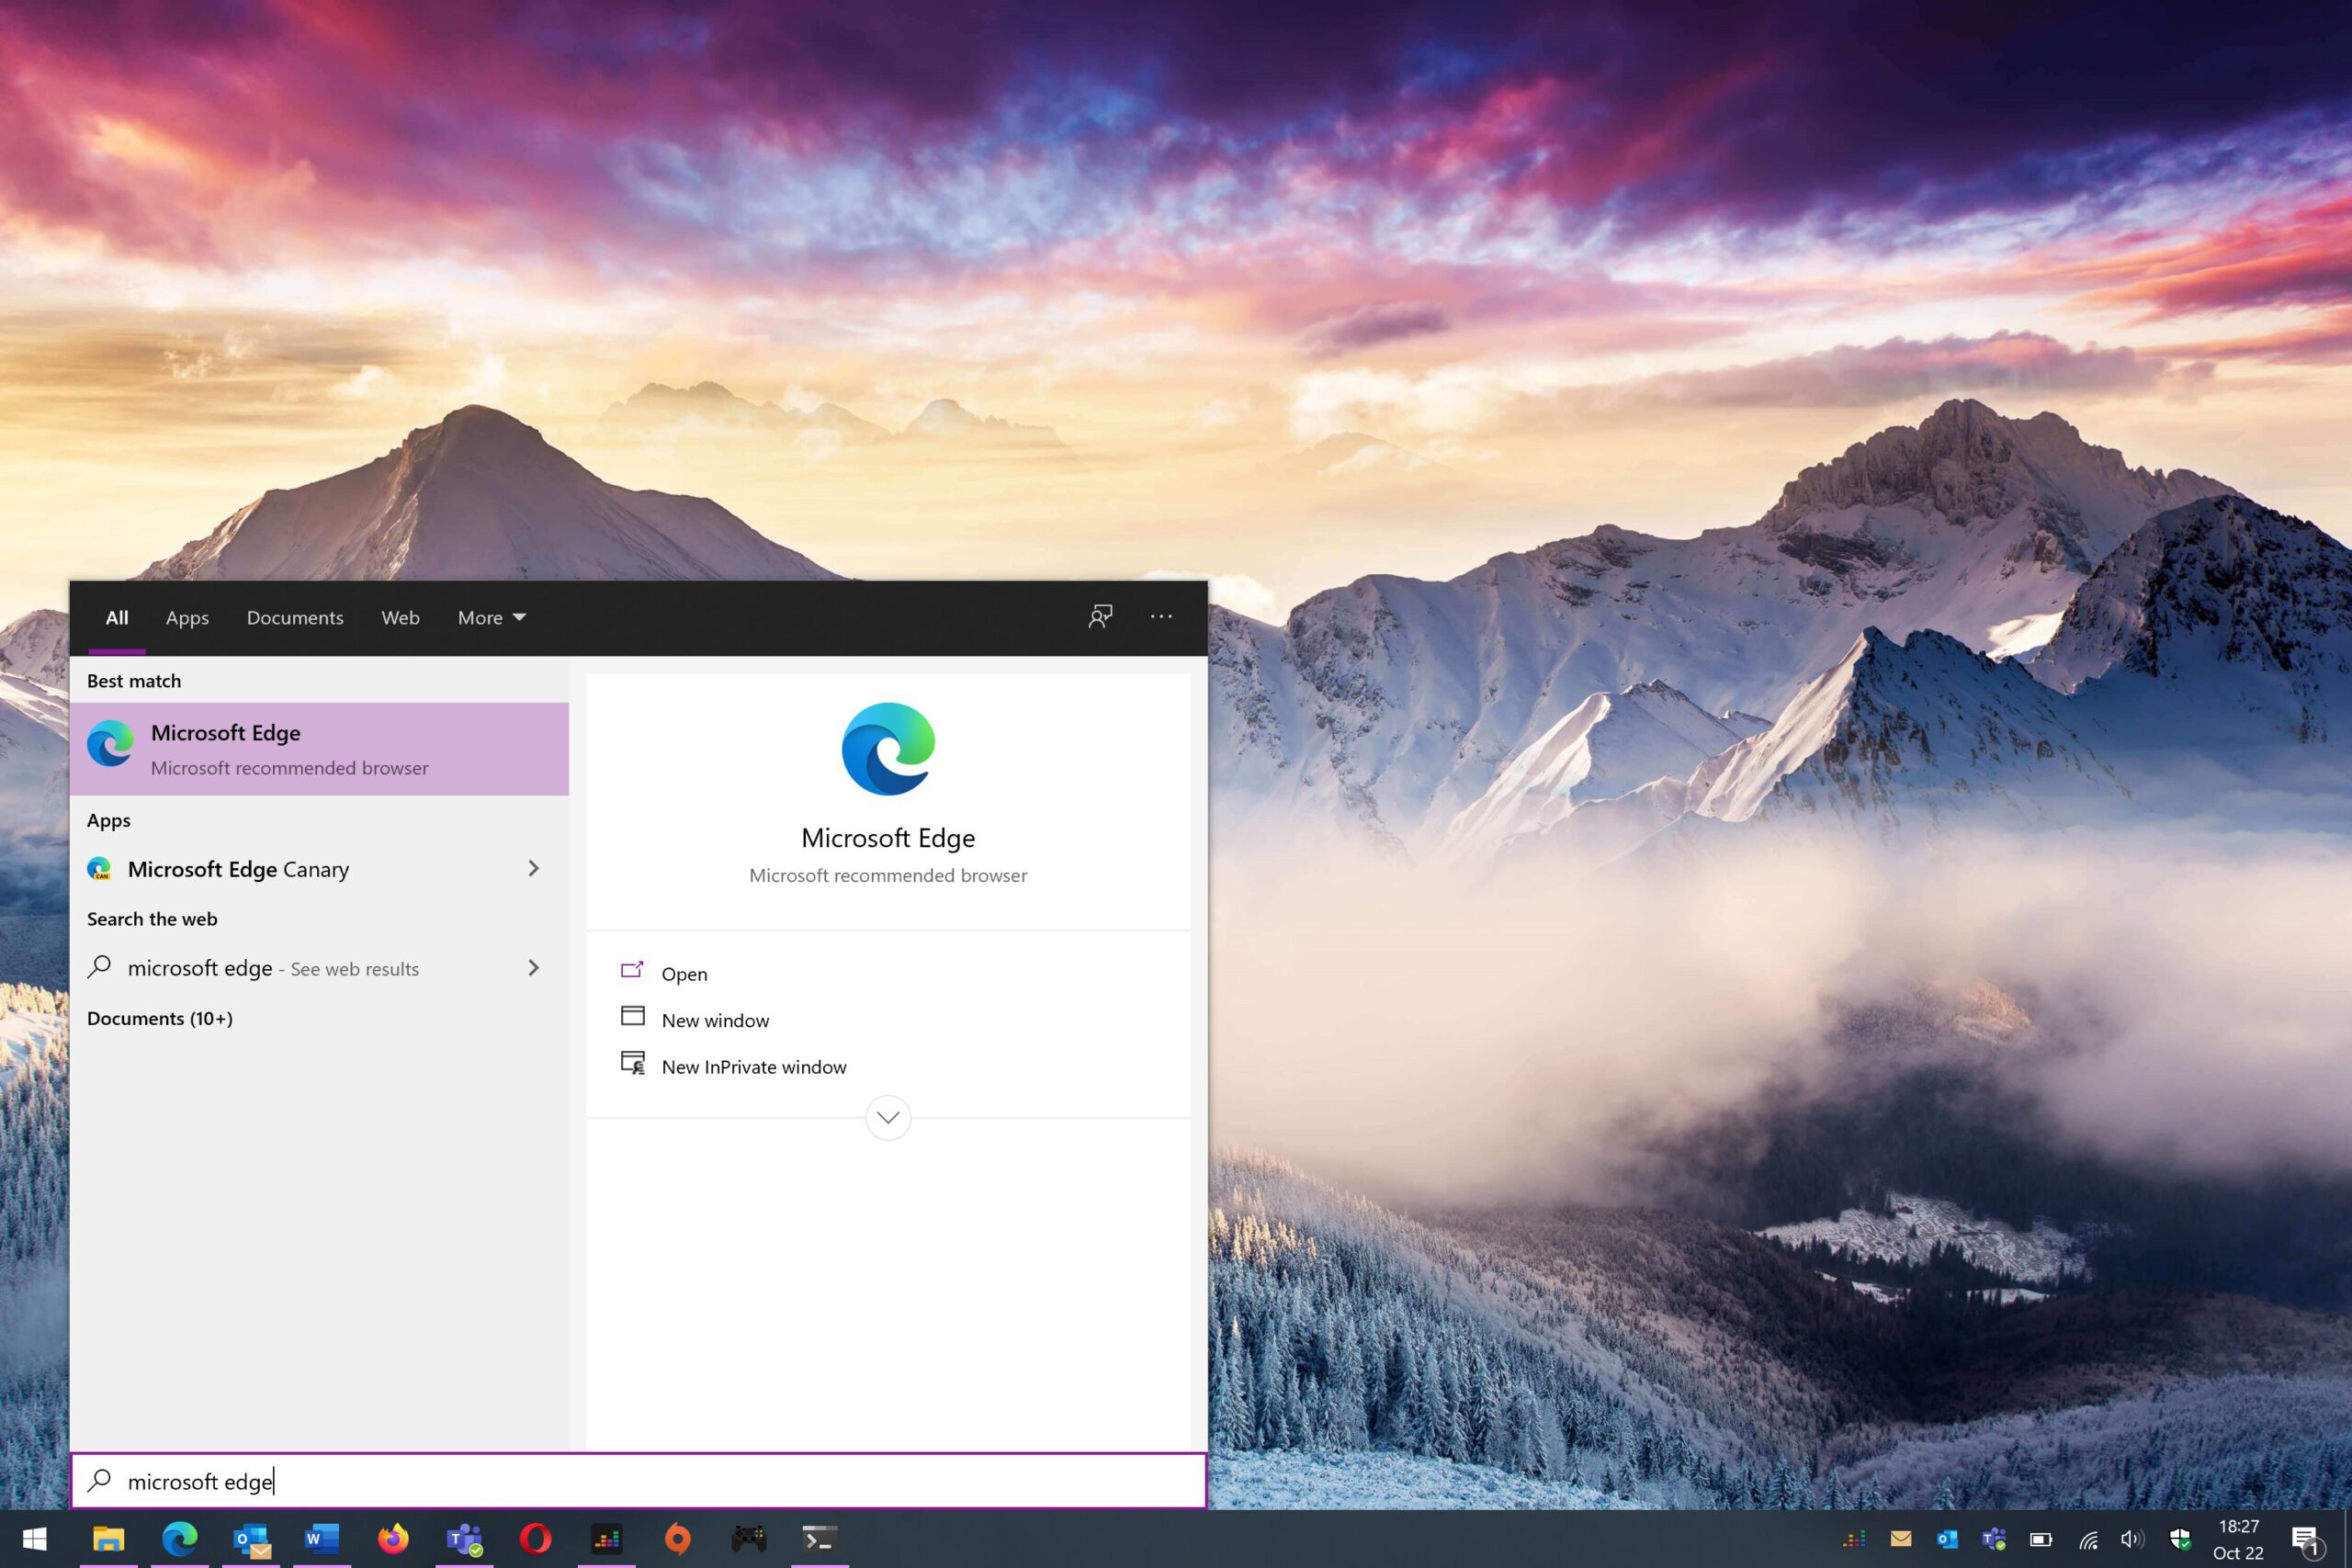Screen dimensions: 2352x1568
Task: Click the Microsoft Edge icon in search results
Action: click(110, 744)
